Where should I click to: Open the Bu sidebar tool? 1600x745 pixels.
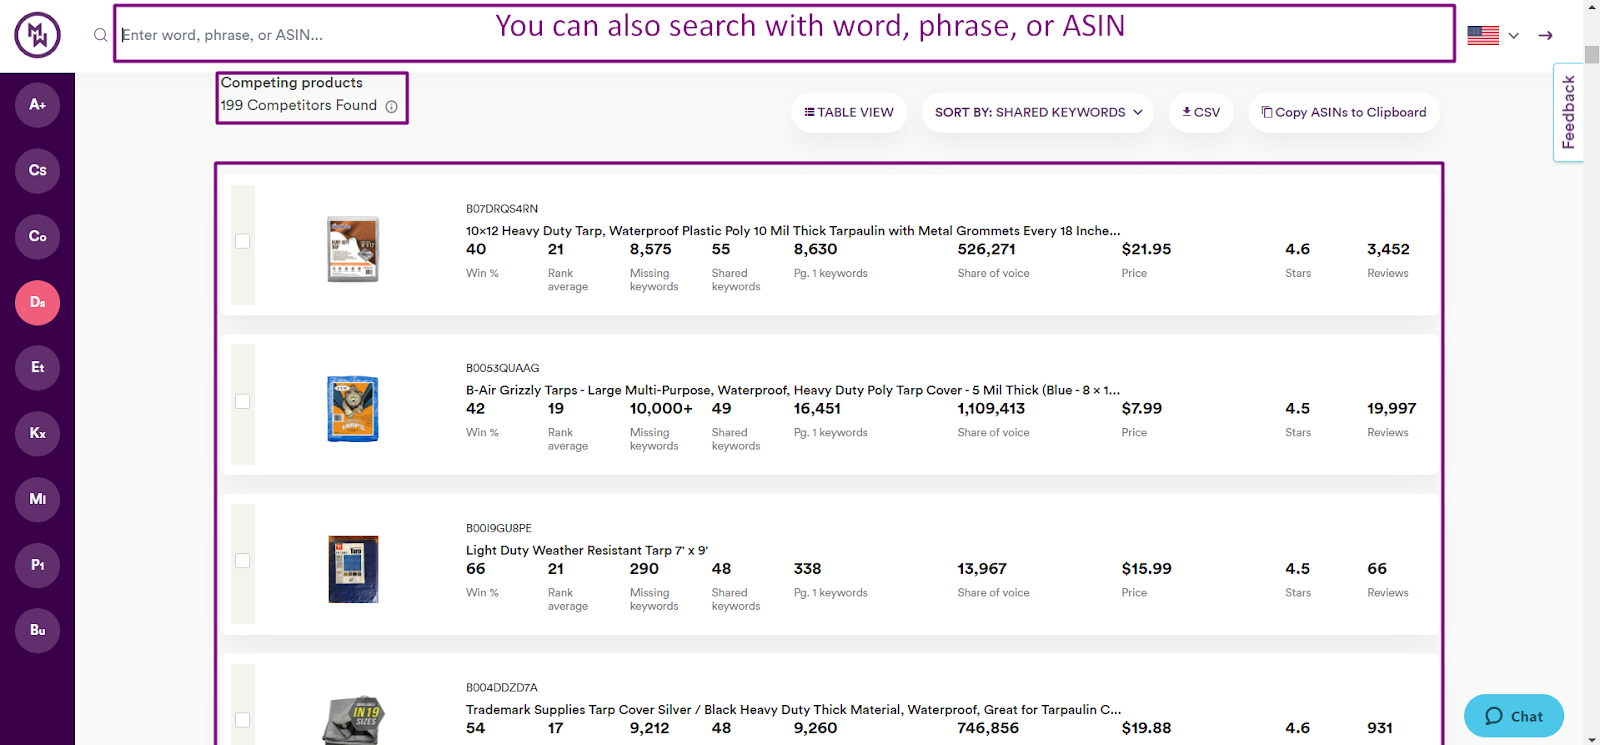tap(37, 631)
